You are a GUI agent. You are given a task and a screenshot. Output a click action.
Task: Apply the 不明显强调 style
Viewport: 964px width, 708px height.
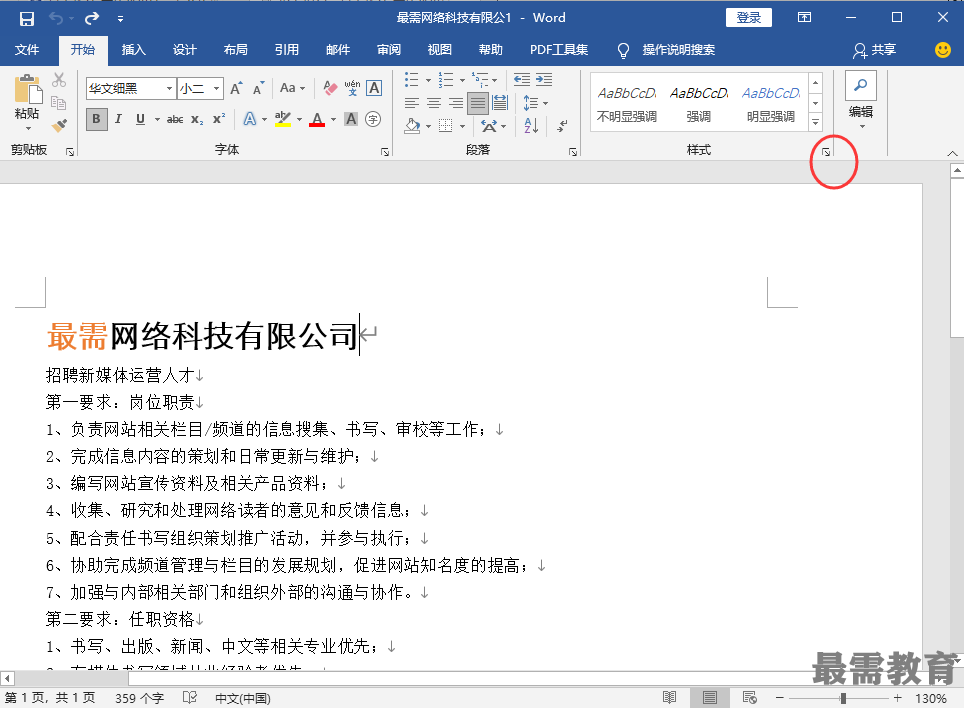626,103
